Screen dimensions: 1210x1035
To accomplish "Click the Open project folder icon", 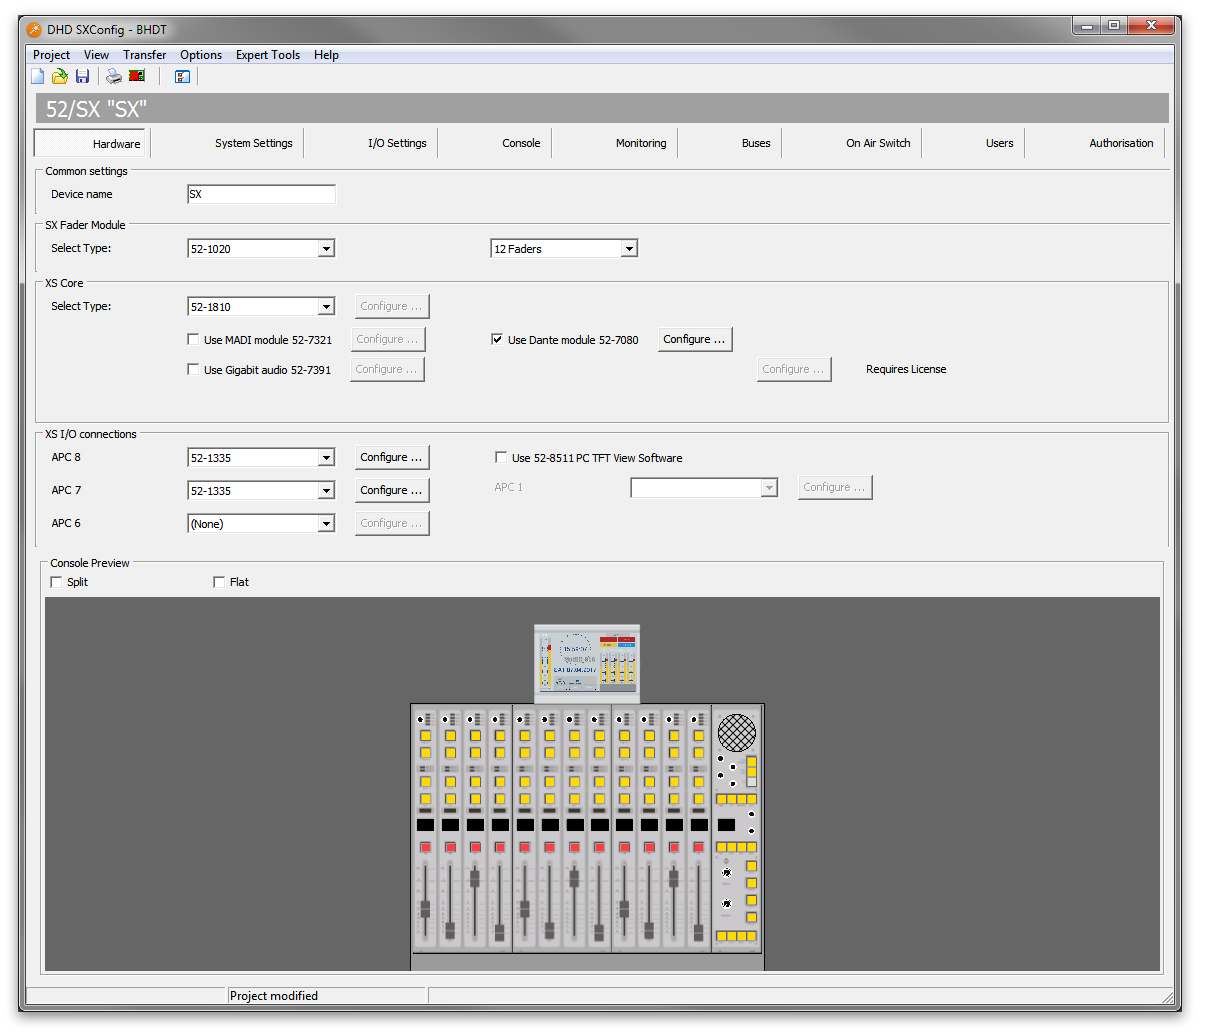I will pyautogui.click(x=60, y=76).
